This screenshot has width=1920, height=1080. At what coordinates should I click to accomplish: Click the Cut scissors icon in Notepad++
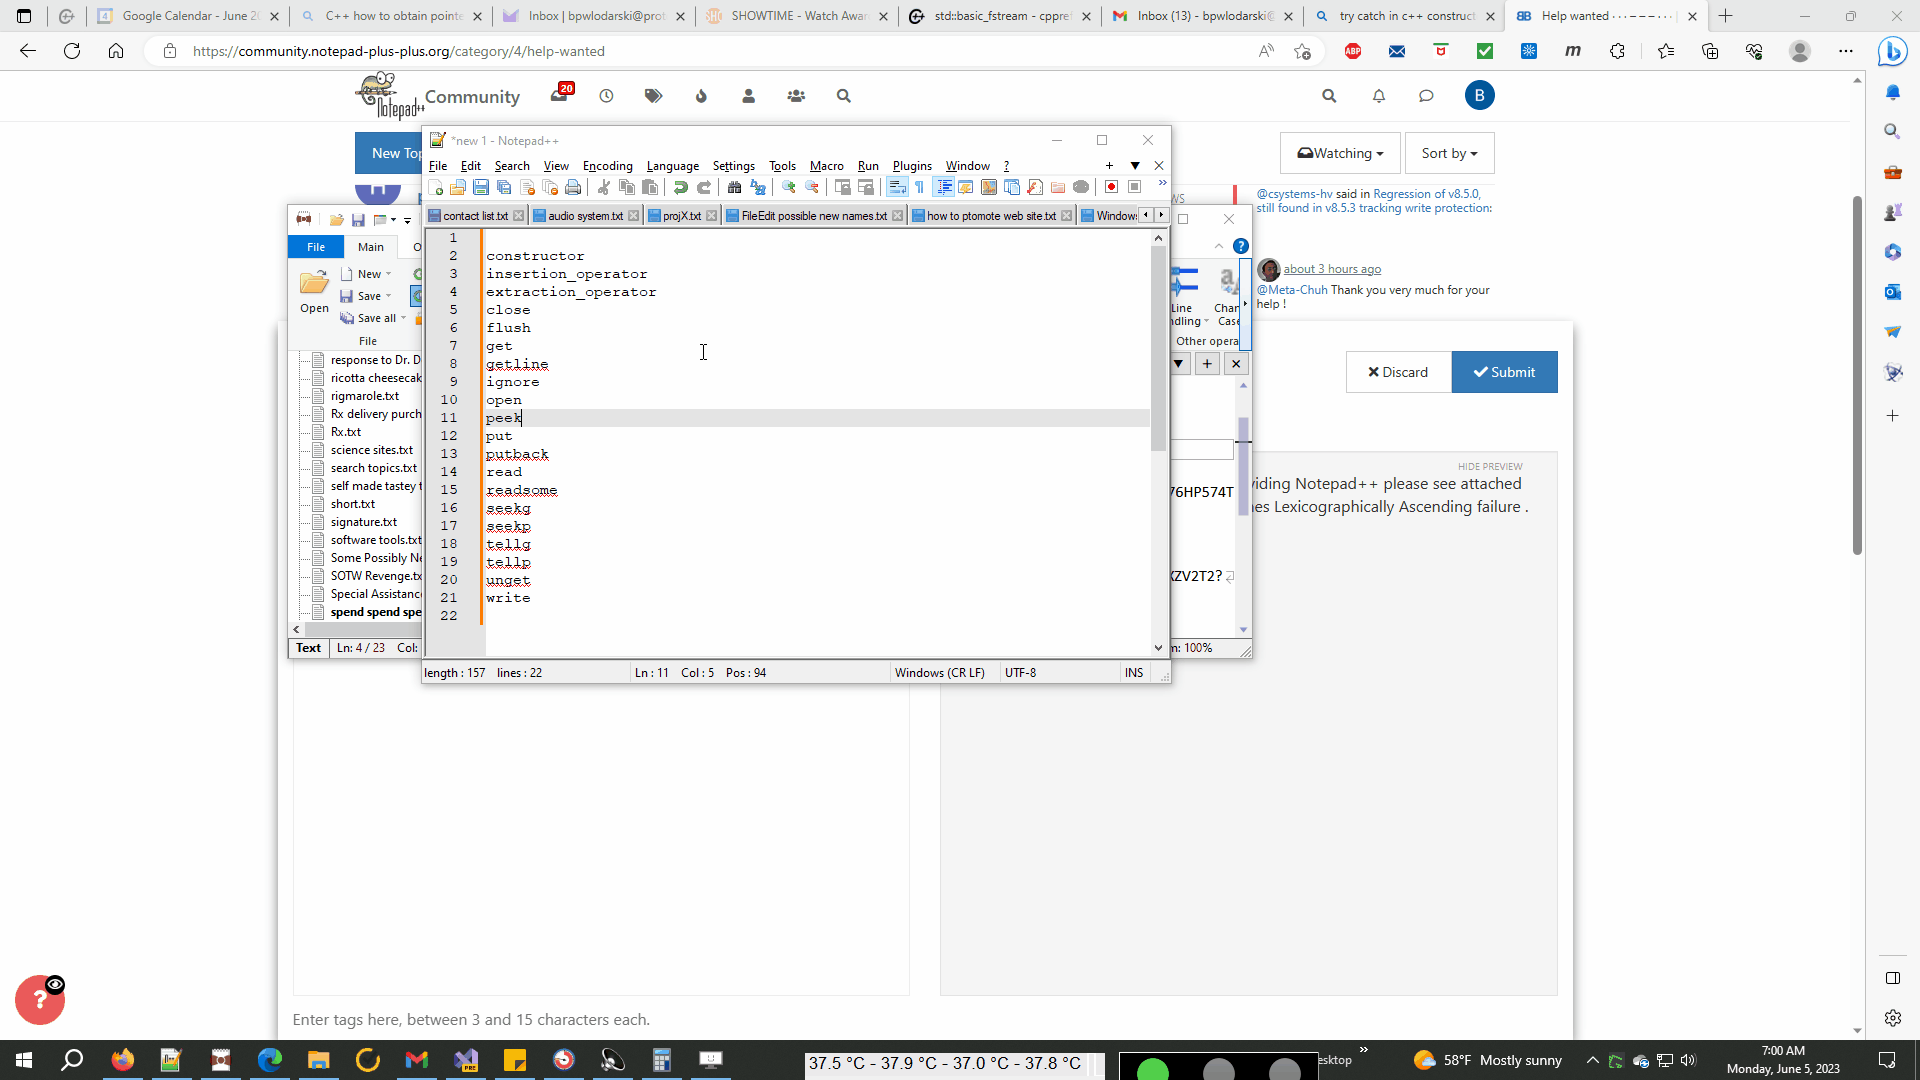click(603, 187)
